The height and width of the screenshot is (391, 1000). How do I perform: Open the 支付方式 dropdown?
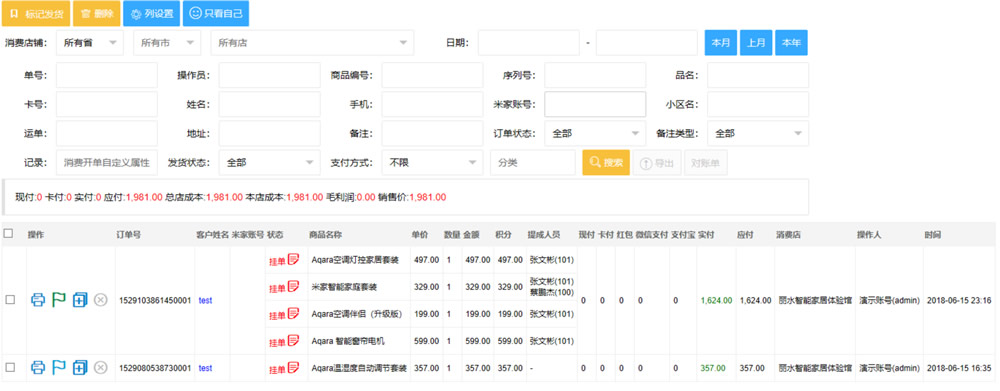(432, 163)
